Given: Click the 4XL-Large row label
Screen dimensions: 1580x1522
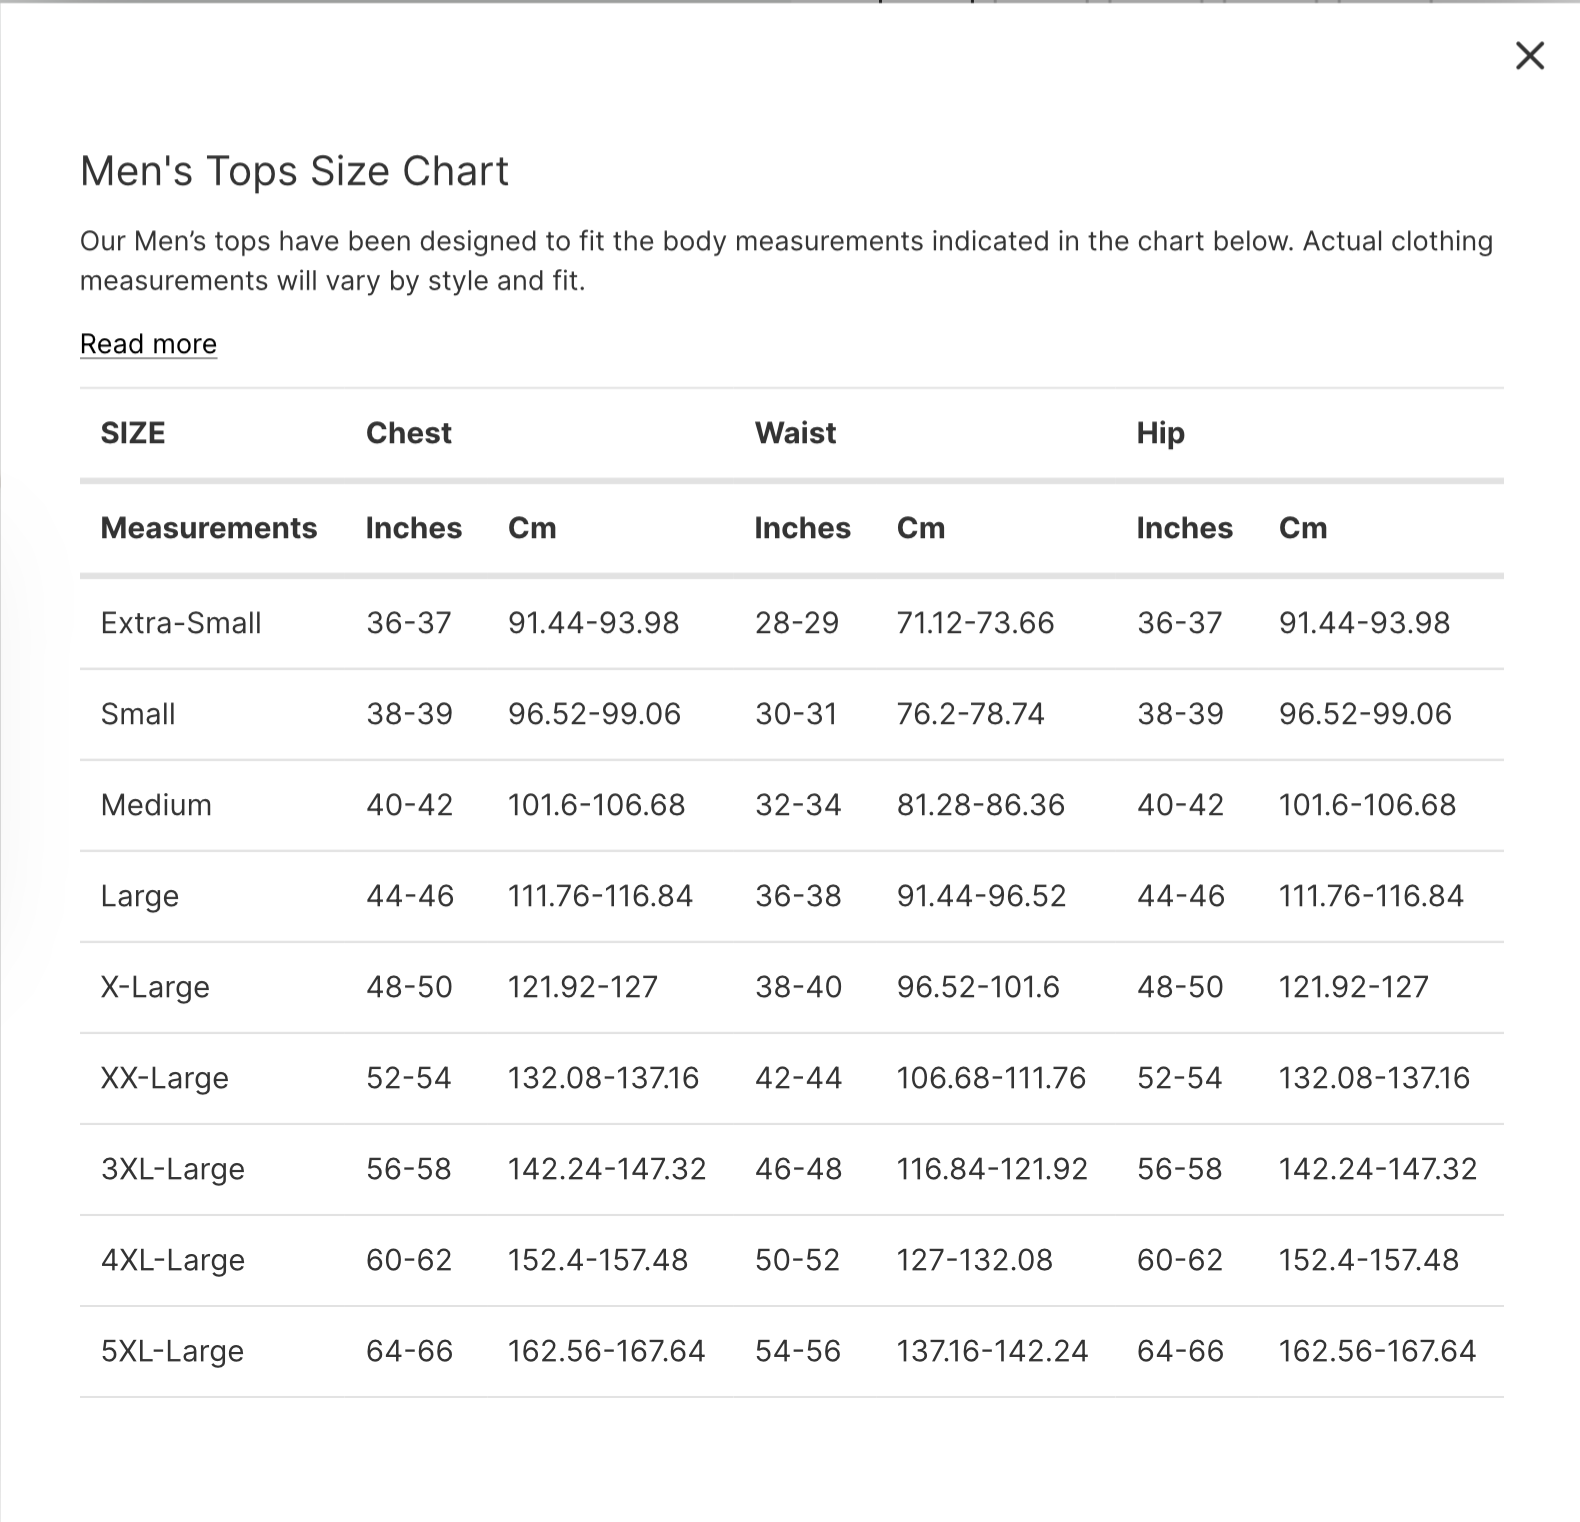Looking at the screenshot, I should [x=173, y=1260].
